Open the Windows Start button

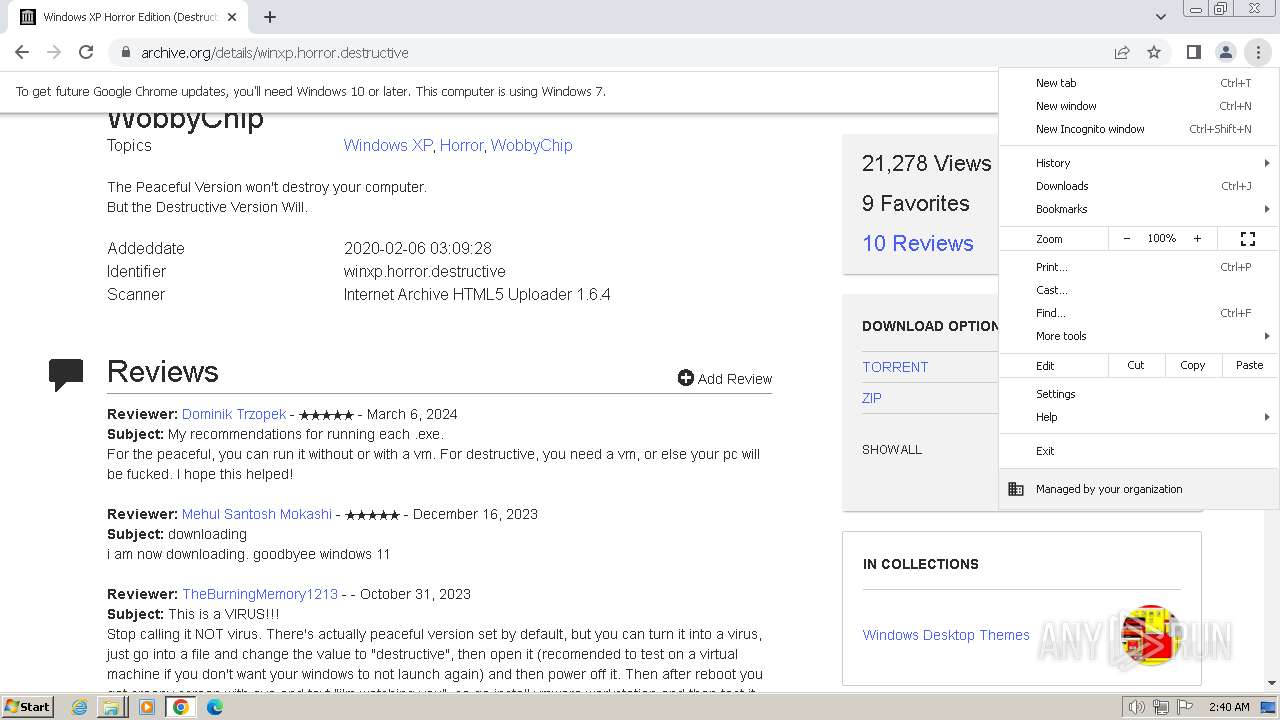click(27, 706)
